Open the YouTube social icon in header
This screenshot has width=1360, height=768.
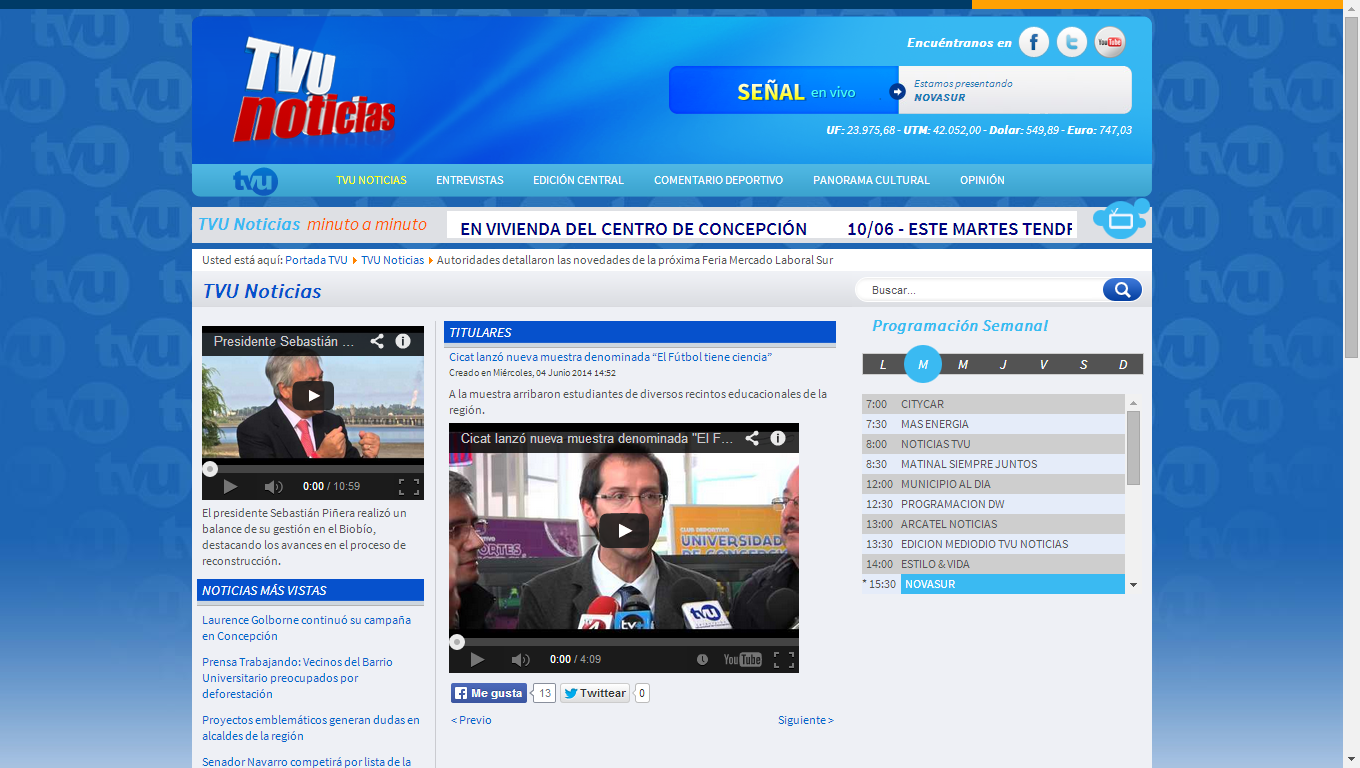[x=1110, y=42]
